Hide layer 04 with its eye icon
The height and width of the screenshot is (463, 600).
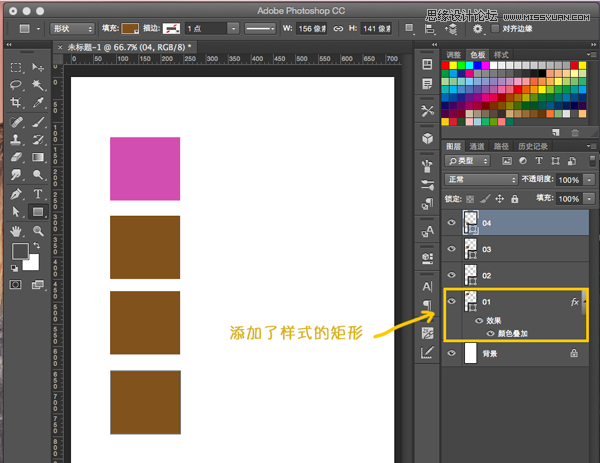(x=452, y=223)
